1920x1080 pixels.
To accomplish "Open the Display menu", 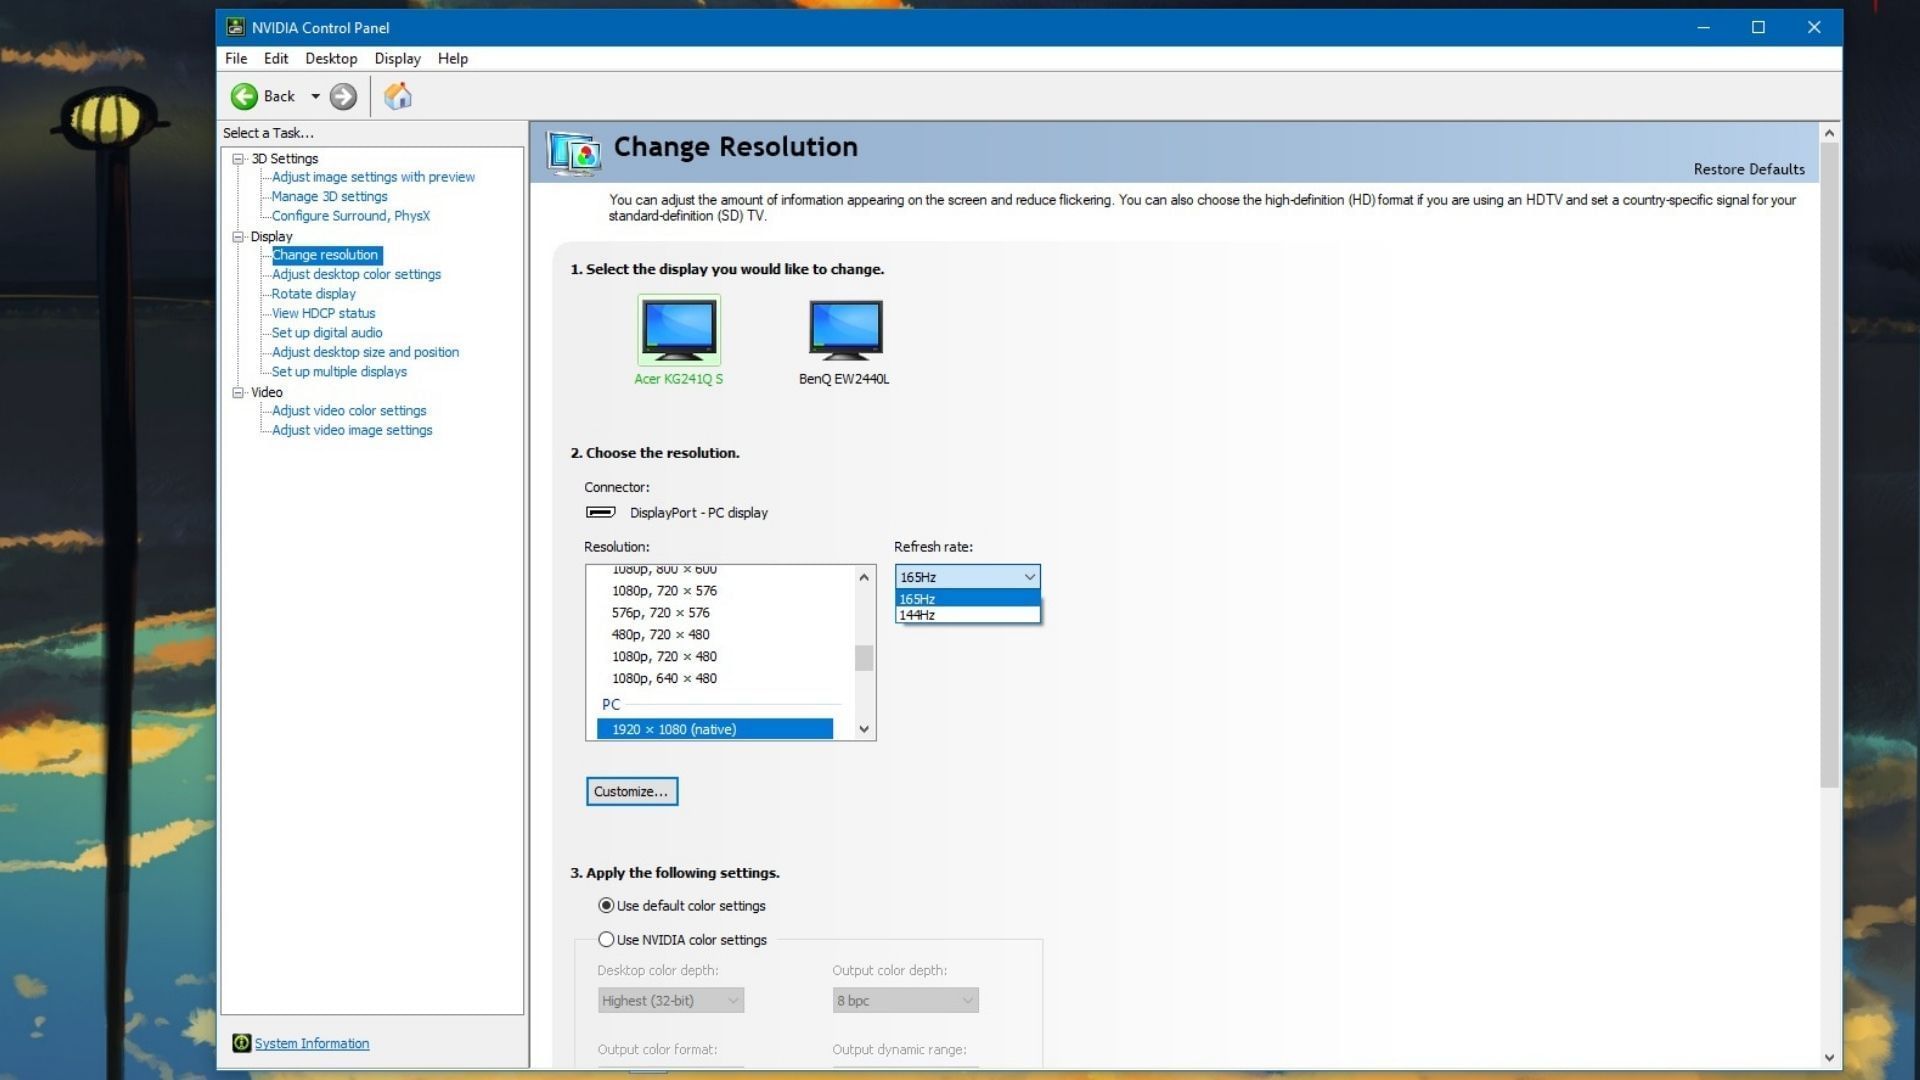I will pyautogui.click(x=397, y=58).
